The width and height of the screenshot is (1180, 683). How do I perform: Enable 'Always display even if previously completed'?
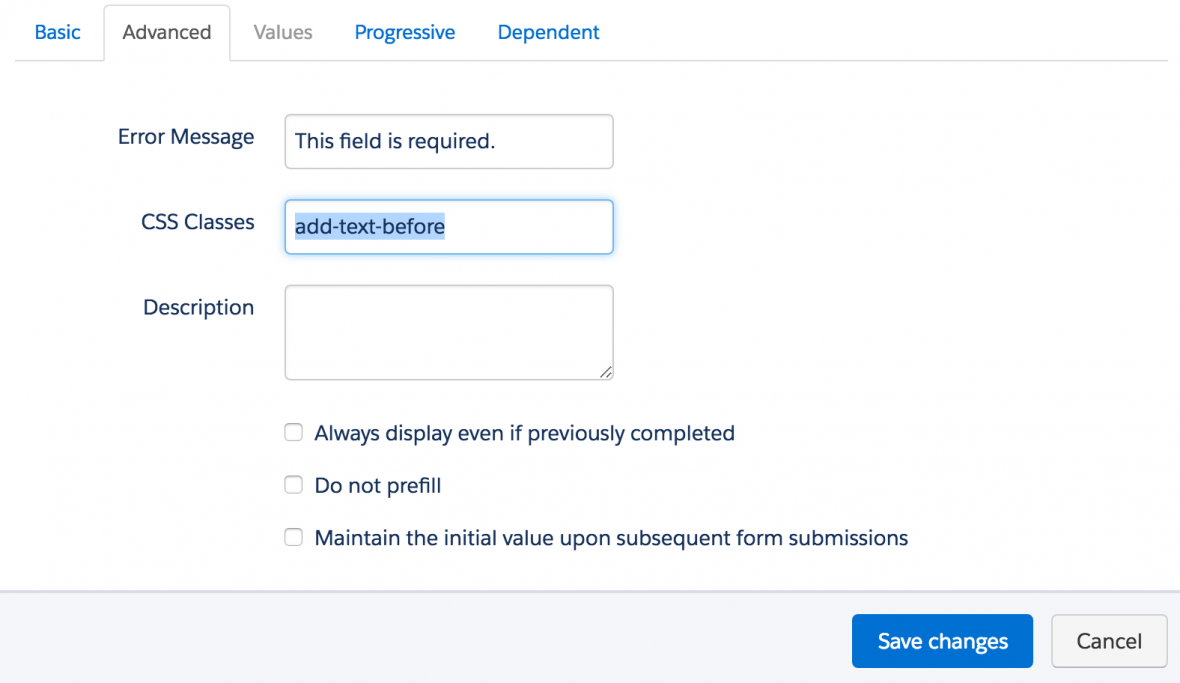click(293, 432)
